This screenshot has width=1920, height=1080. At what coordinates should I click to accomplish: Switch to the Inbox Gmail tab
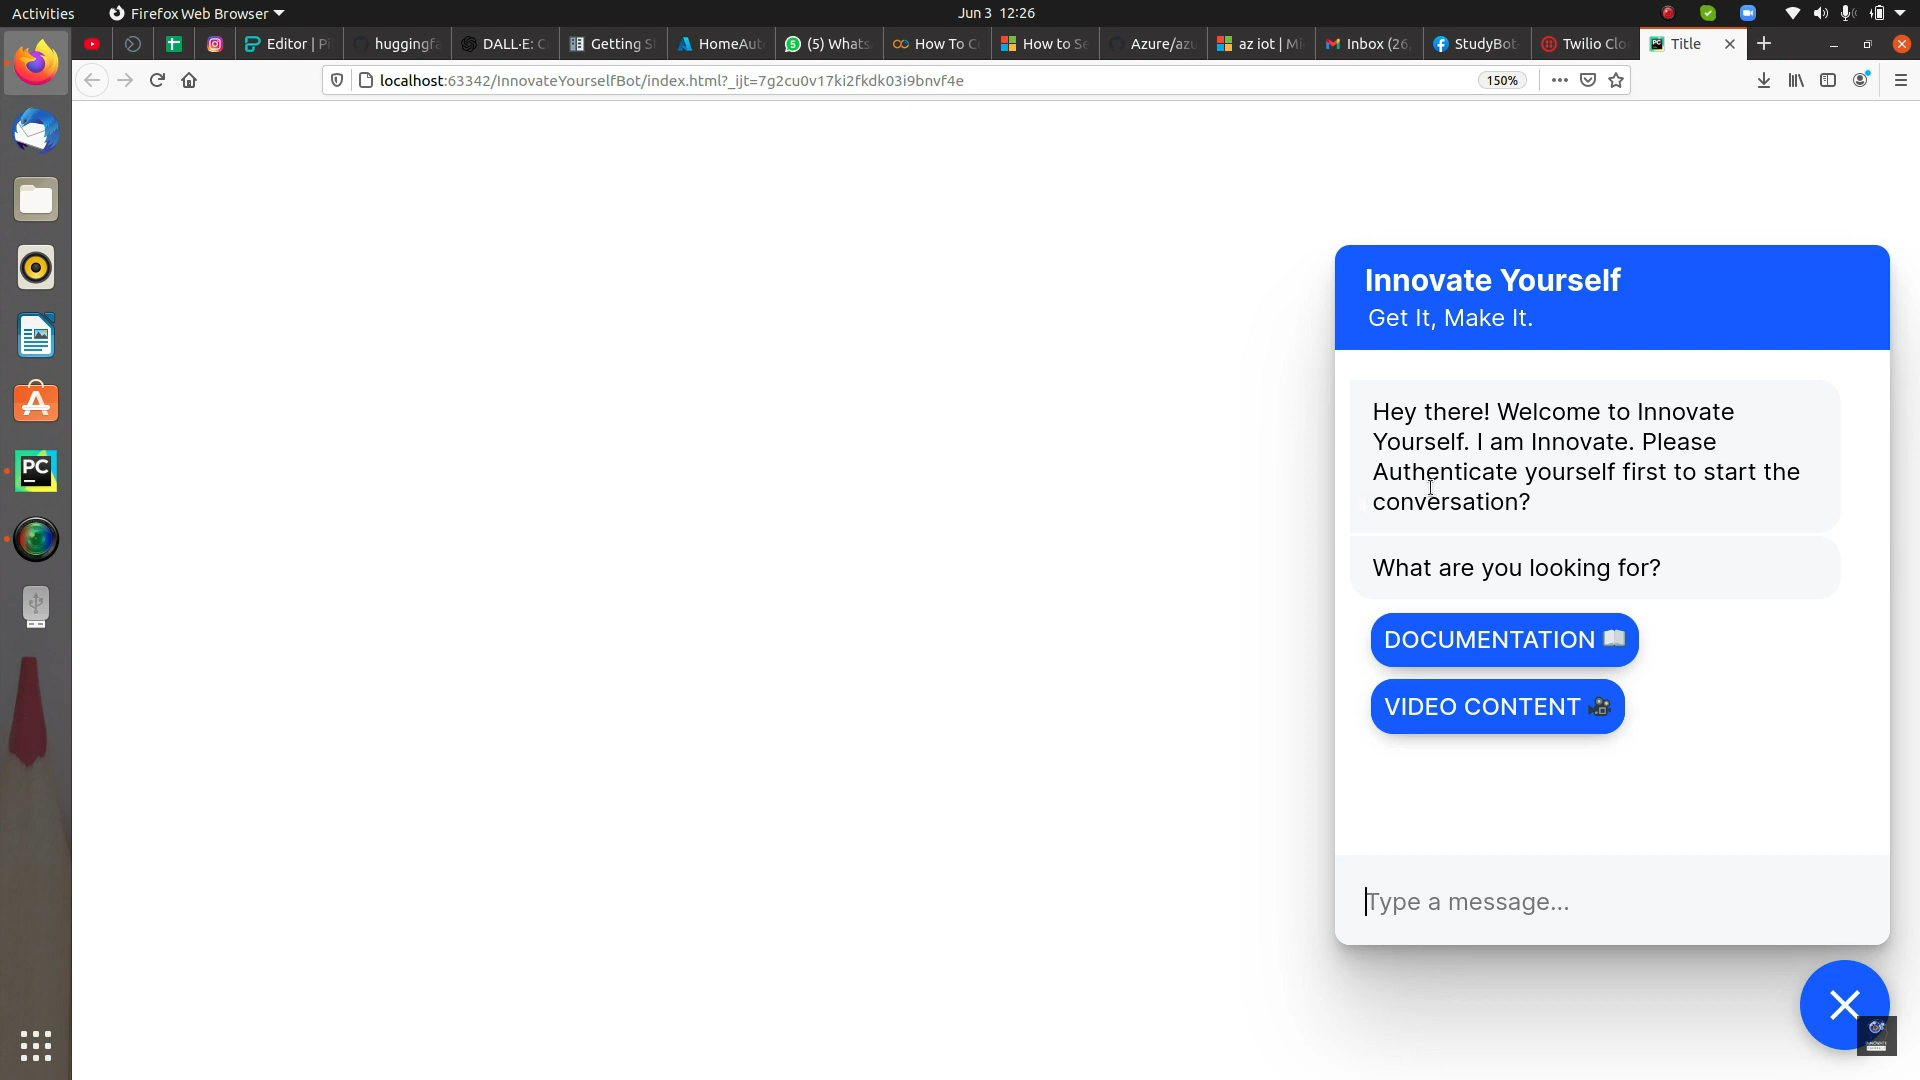pos(1367,44)
